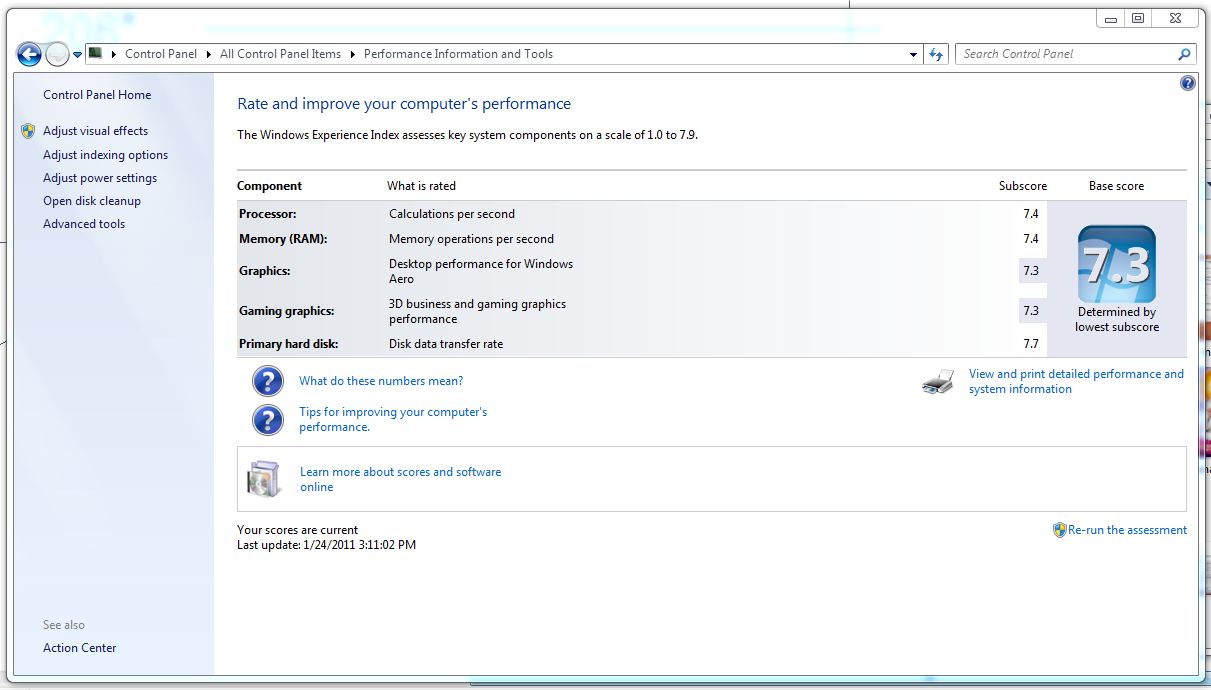This screenshot has height=690, width=1211.
Task: Select the Graphics: row label
Action: [265, 271]
